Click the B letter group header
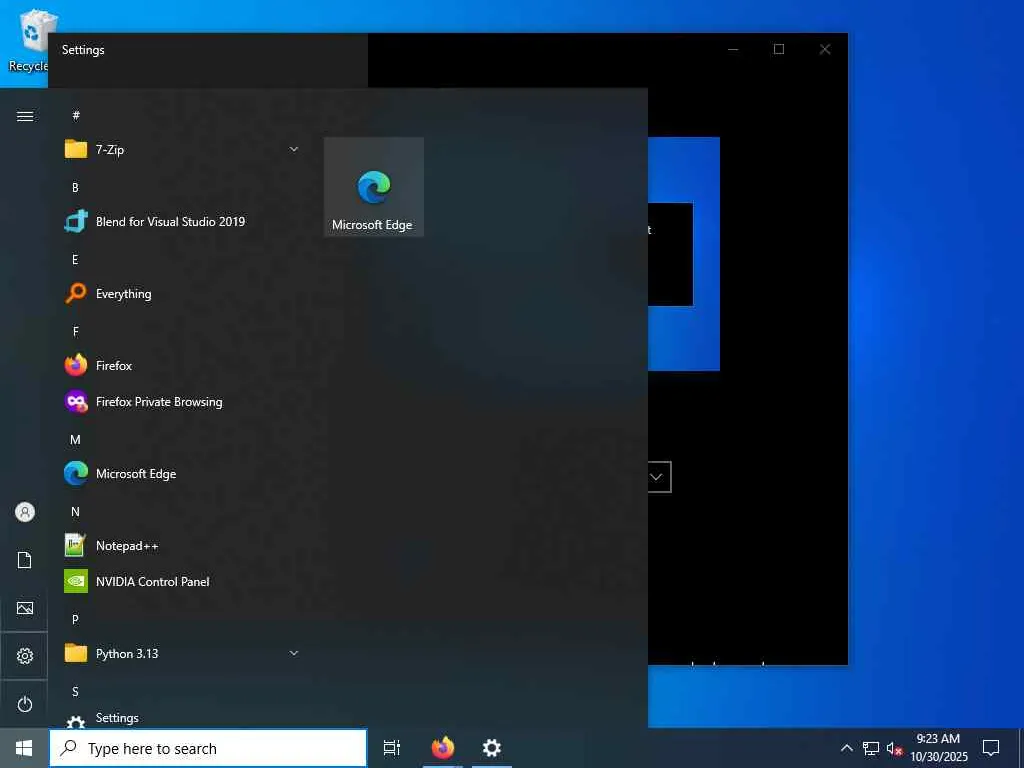 75,187
